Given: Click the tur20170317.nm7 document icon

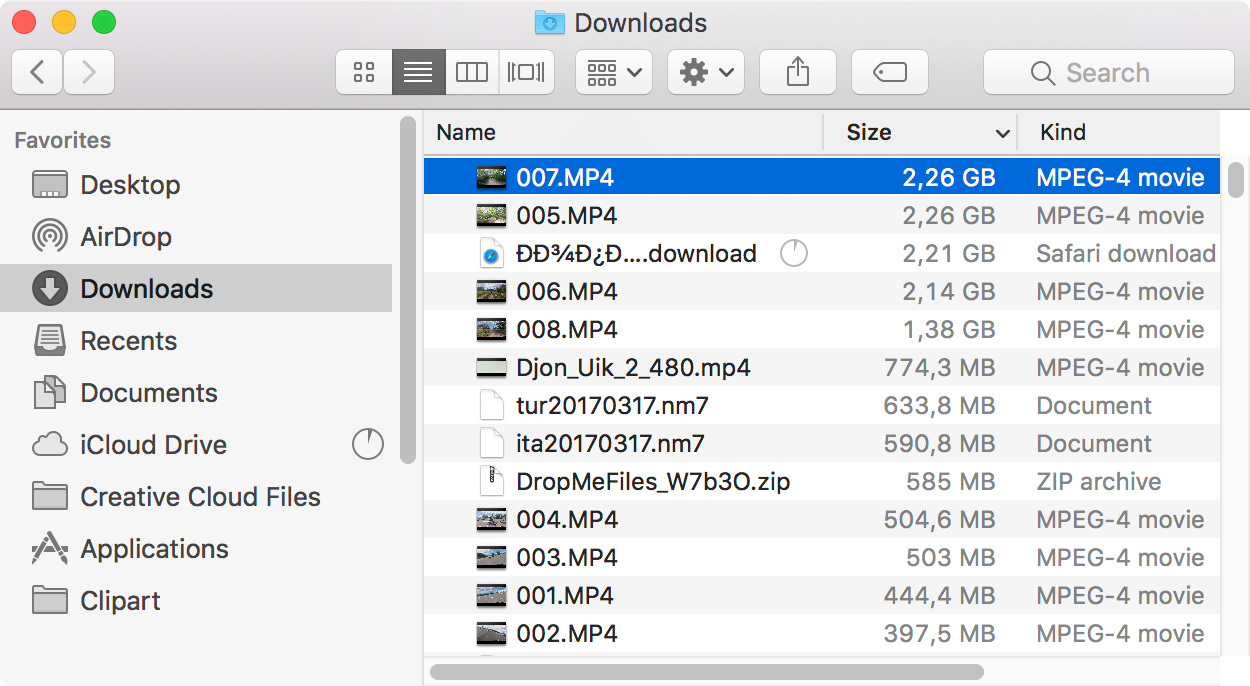Looking at the screenshot, I should [491, 406].
